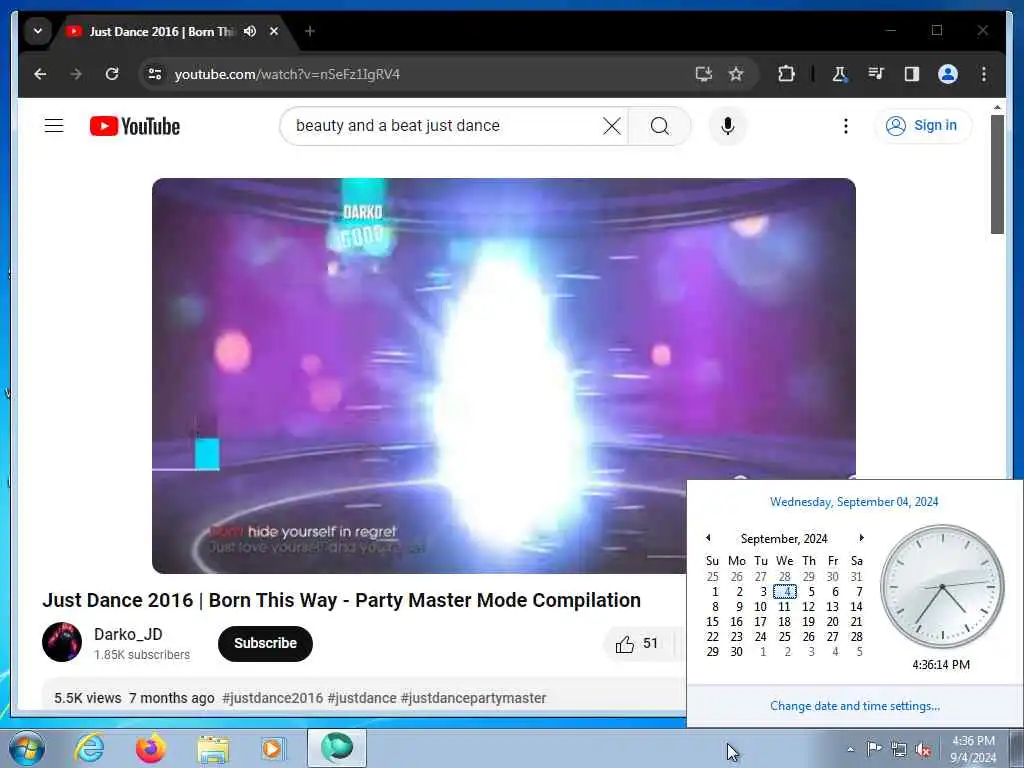The image size is (1024, 768).
Task: Open the #justdance2016 hashtag
Action: click(x=272, y=698)
